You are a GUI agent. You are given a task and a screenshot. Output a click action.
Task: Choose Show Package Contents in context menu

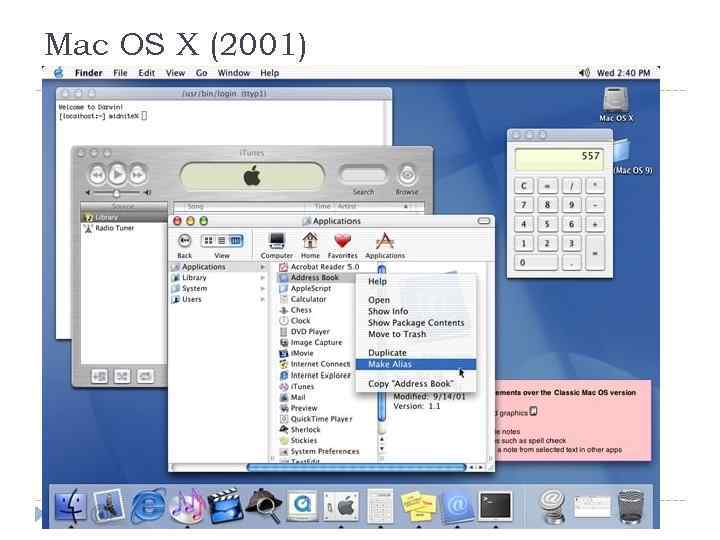tap(416, 323)
